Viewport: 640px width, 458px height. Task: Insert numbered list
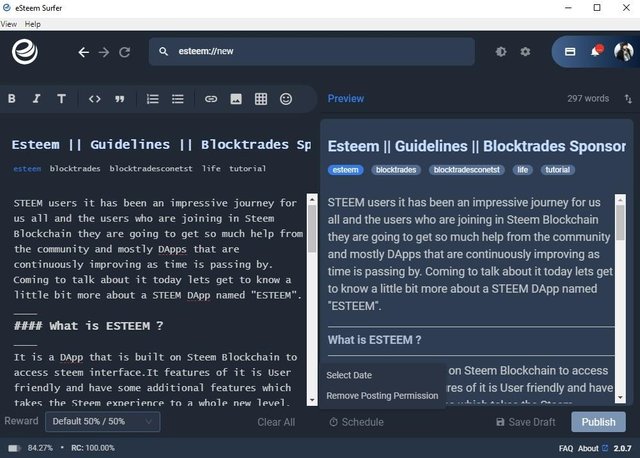153,99
